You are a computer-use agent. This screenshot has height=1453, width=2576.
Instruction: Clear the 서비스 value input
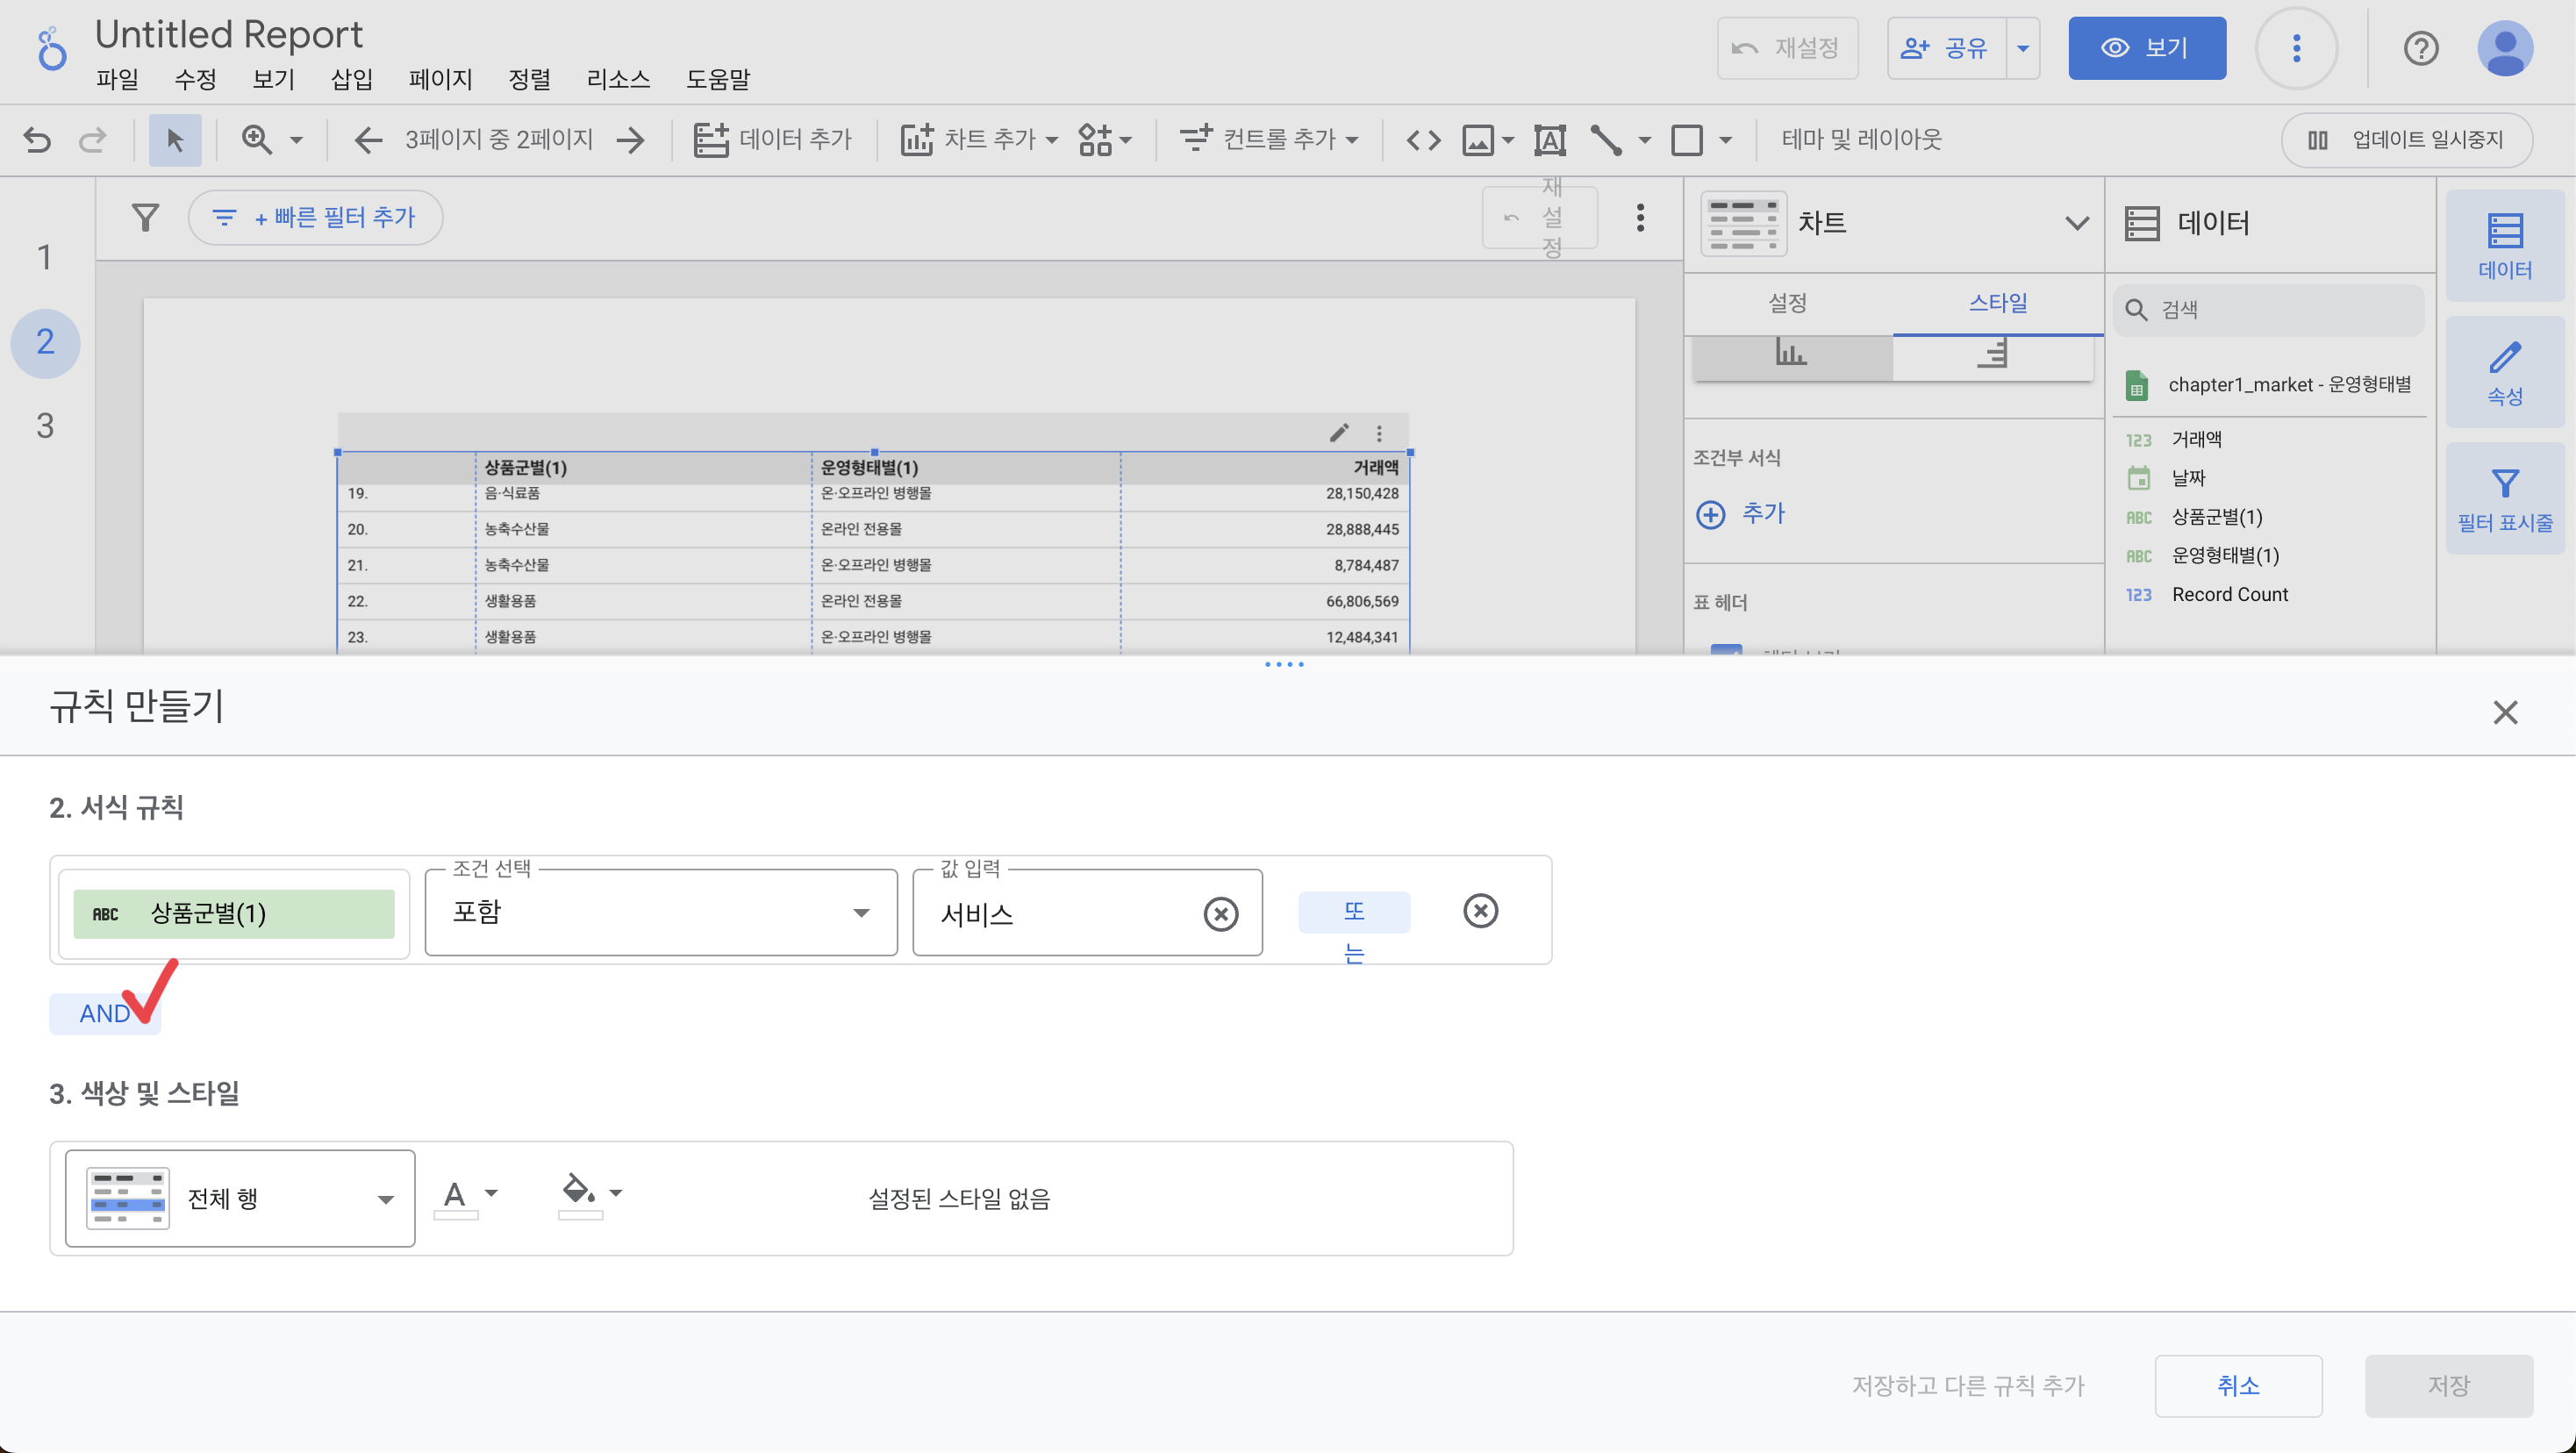(x=1220, y=913)
